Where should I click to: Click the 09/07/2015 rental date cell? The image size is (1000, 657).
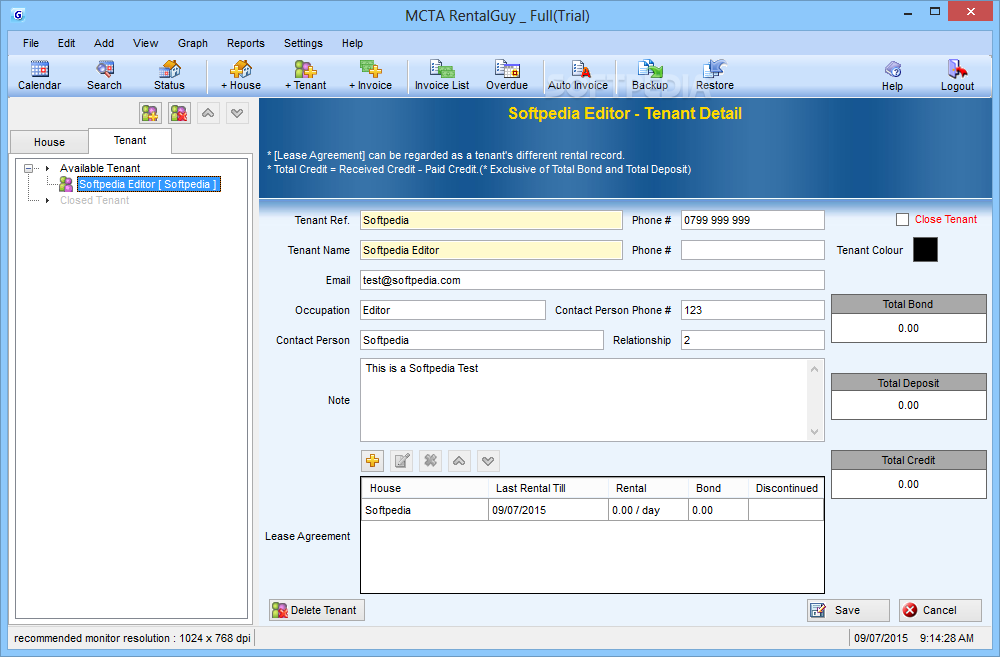click(x=548, y=510)
